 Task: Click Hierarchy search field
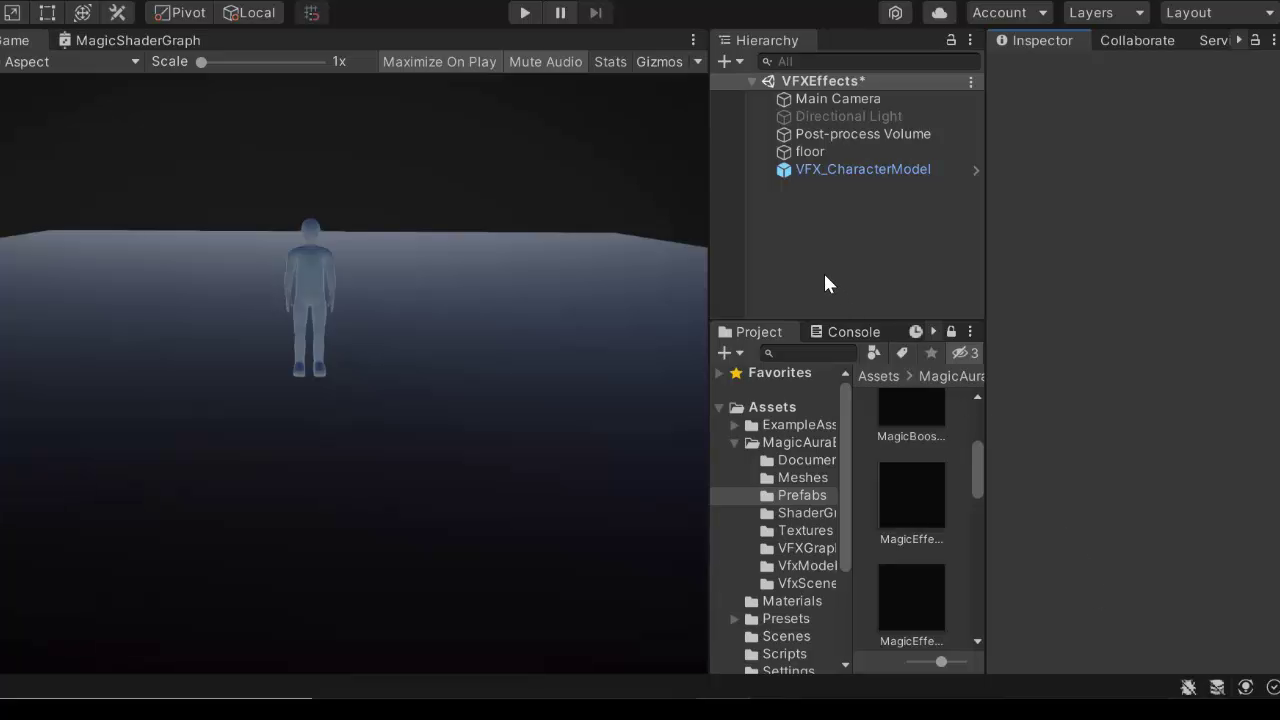868,62
